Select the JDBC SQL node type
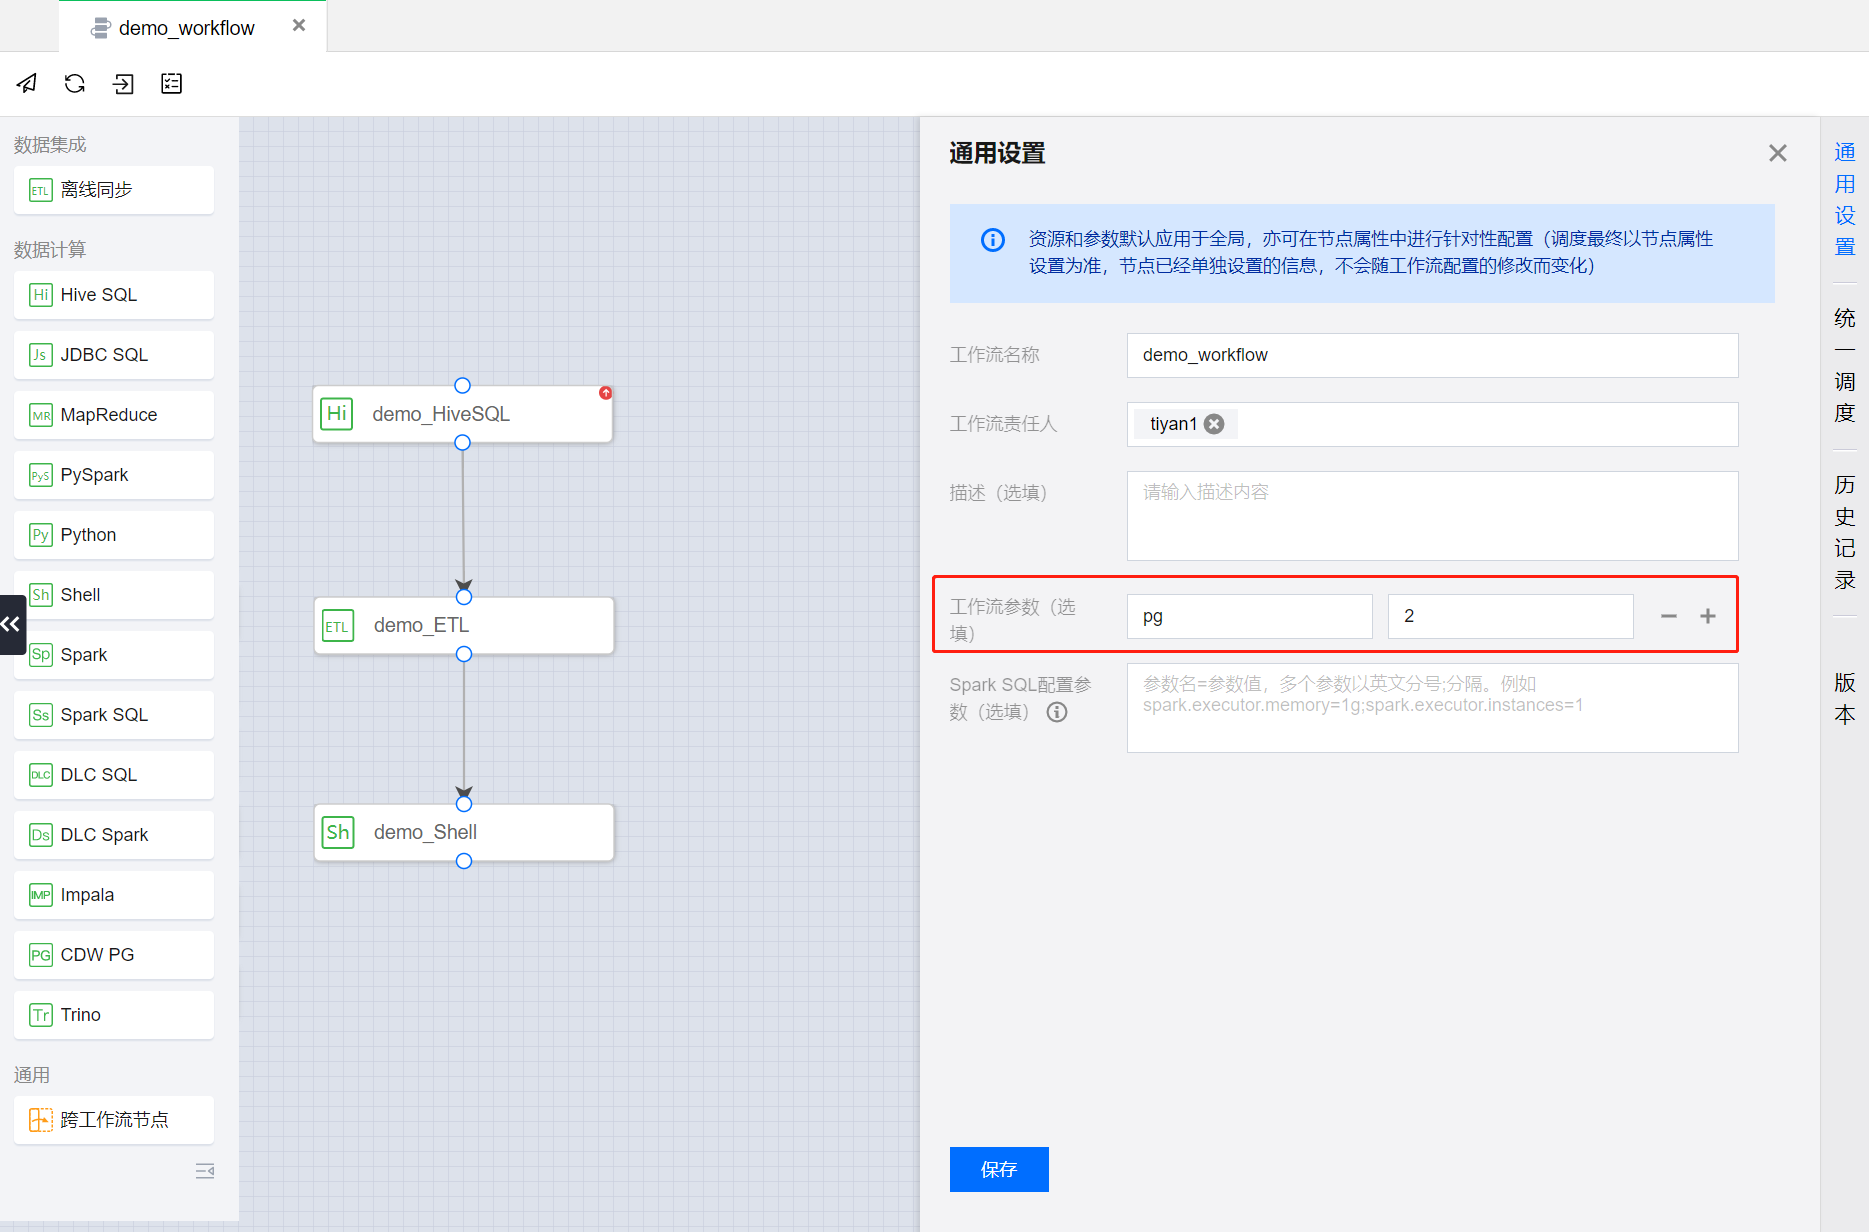 tap(114, 355)
